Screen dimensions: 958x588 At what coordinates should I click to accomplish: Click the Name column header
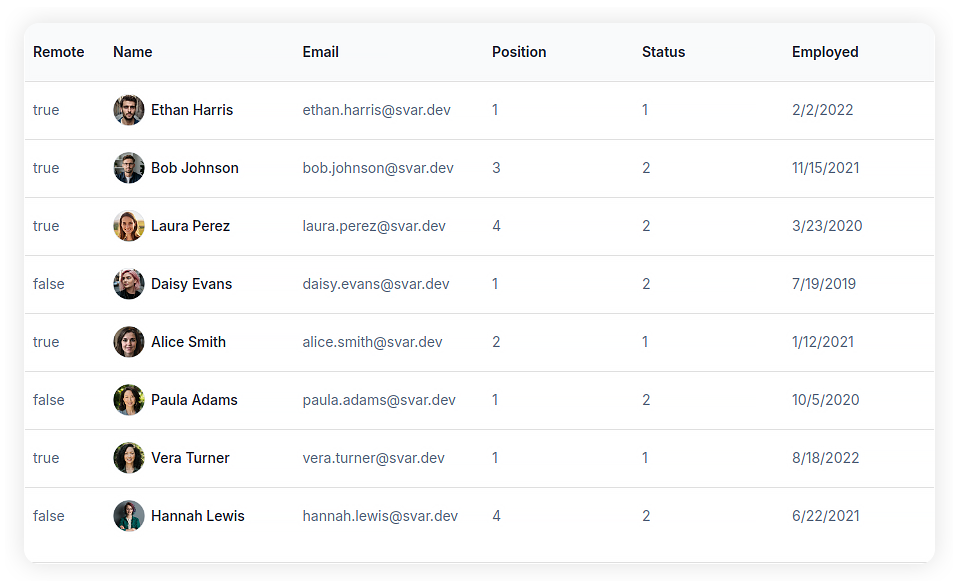133,52
